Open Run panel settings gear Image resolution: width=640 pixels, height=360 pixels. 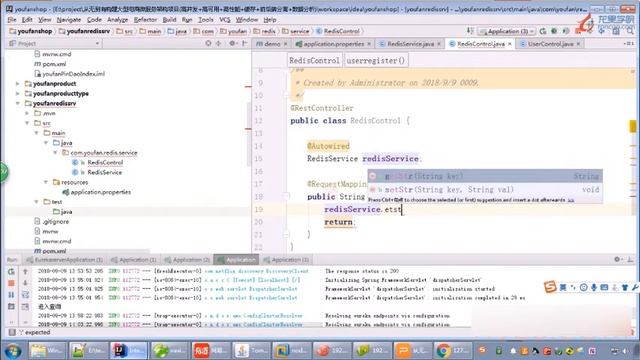[x=618, y=259]
